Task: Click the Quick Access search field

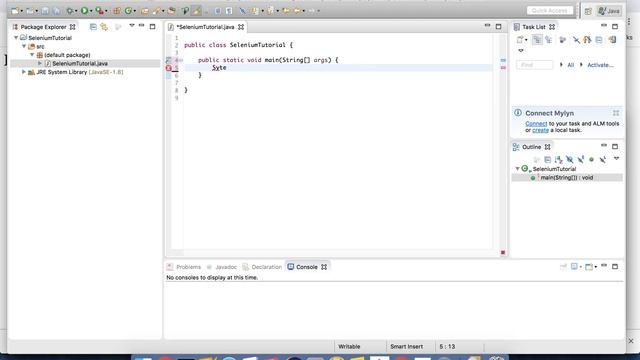Action: (x=550, y=11)
